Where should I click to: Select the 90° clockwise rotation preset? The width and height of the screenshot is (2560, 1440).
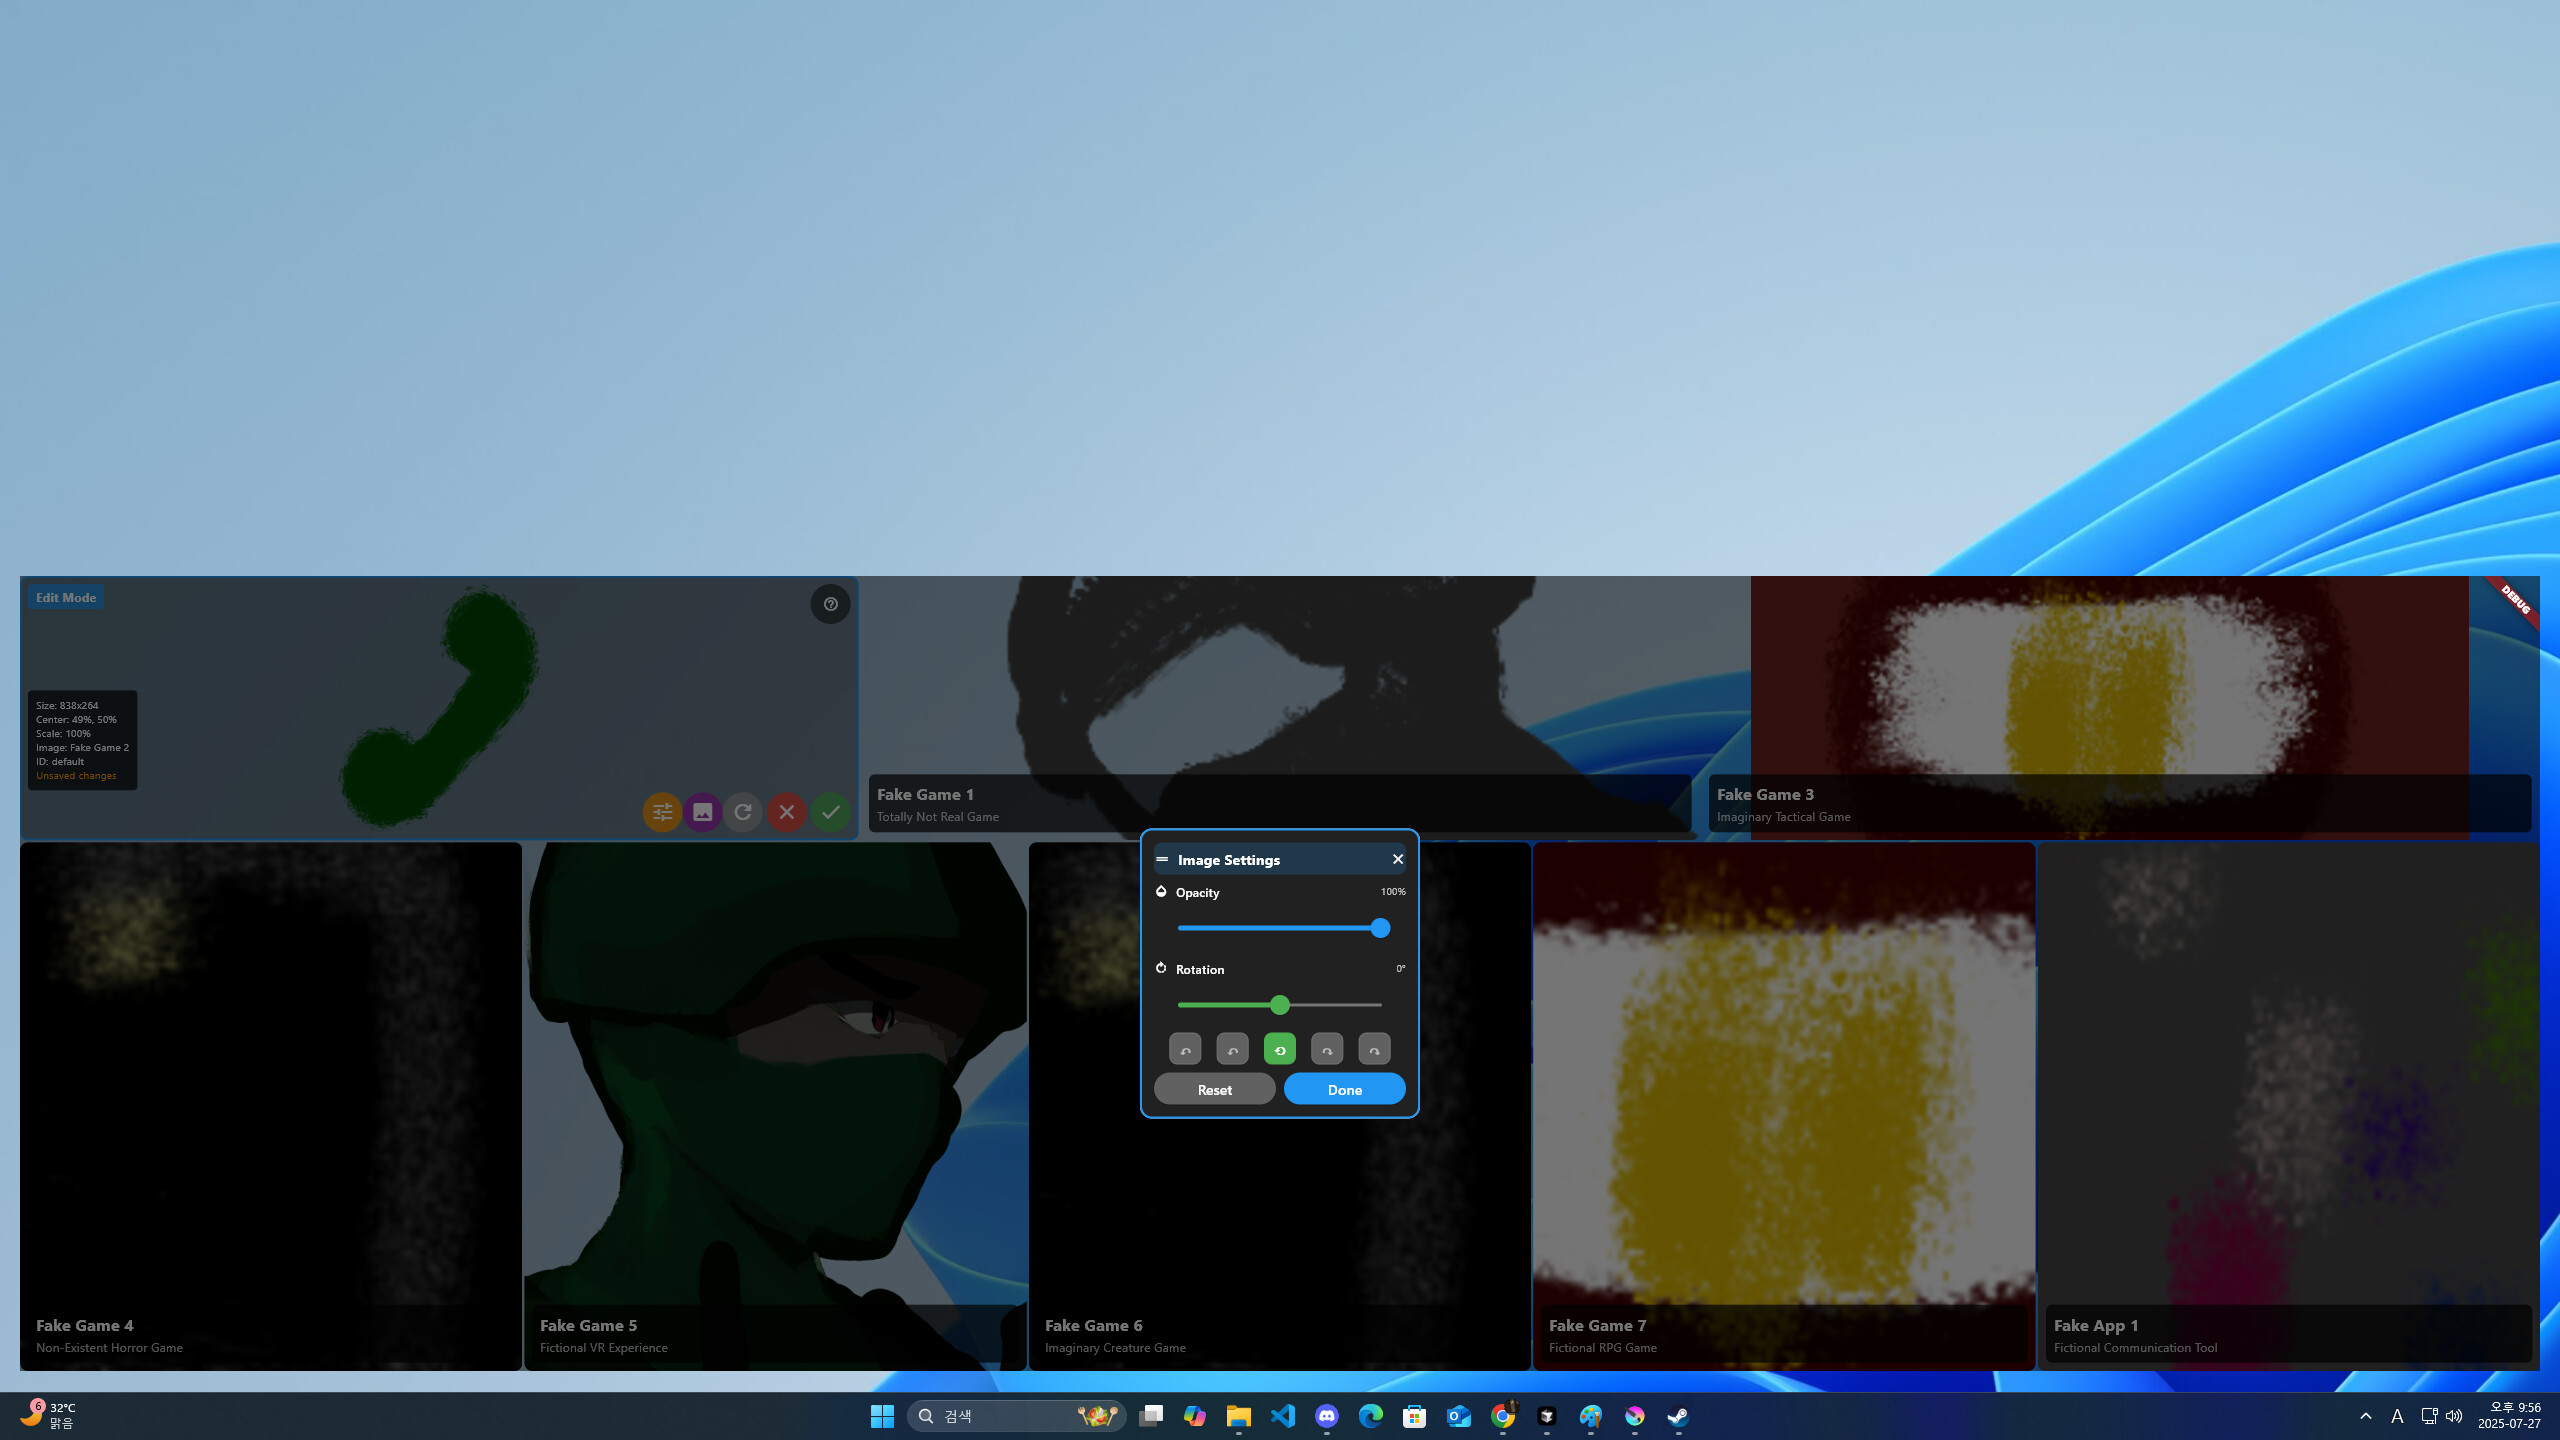click(x=1327, y=1048)
